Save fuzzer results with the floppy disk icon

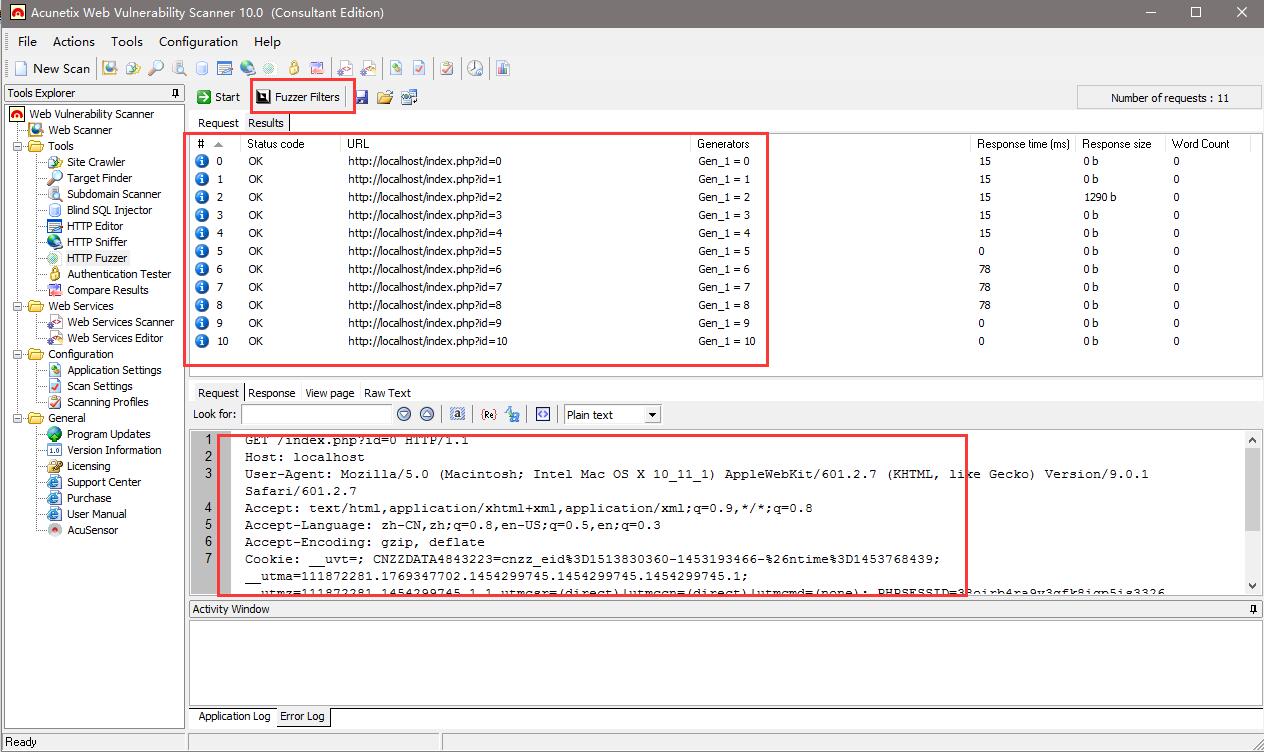361,97
